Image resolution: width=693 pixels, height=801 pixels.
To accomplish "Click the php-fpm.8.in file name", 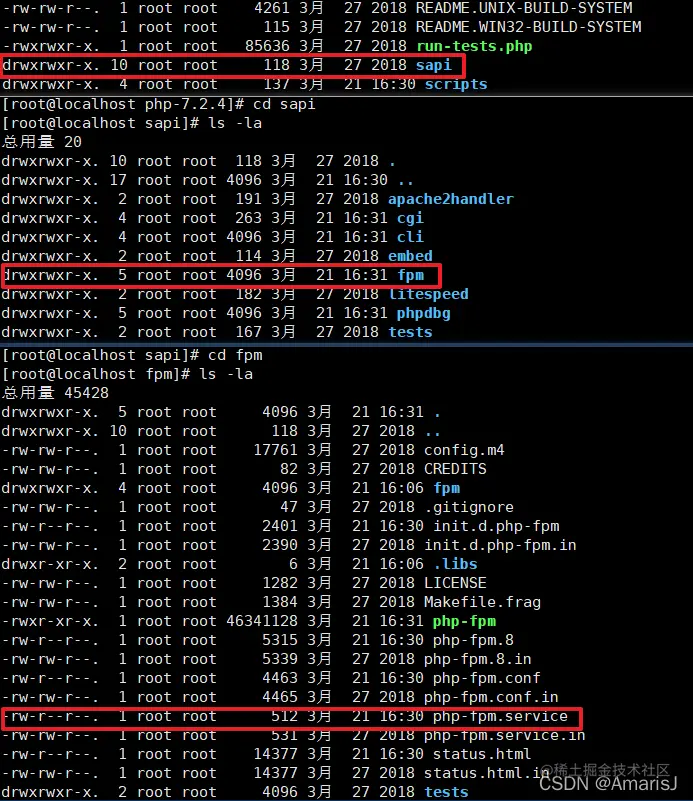I will click(x=478, y=659).
